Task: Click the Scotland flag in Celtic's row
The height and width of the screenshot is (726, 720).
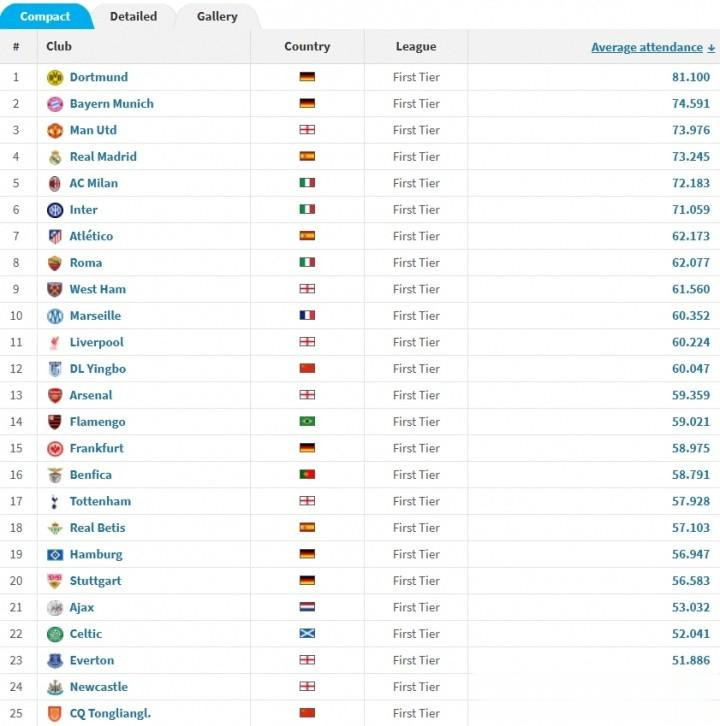Action: 307,634
